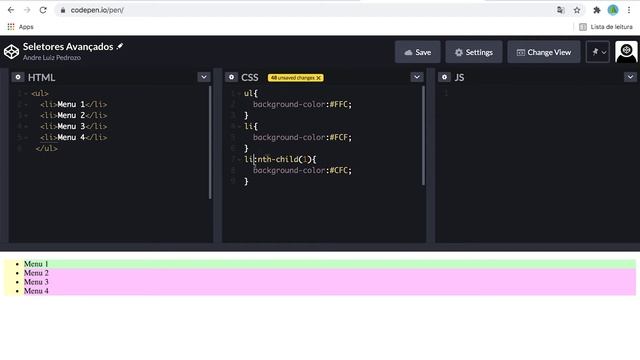This screenshot has height=360, width=640.
Task: Edit pen title with the pencil icon
Action: 120,46
